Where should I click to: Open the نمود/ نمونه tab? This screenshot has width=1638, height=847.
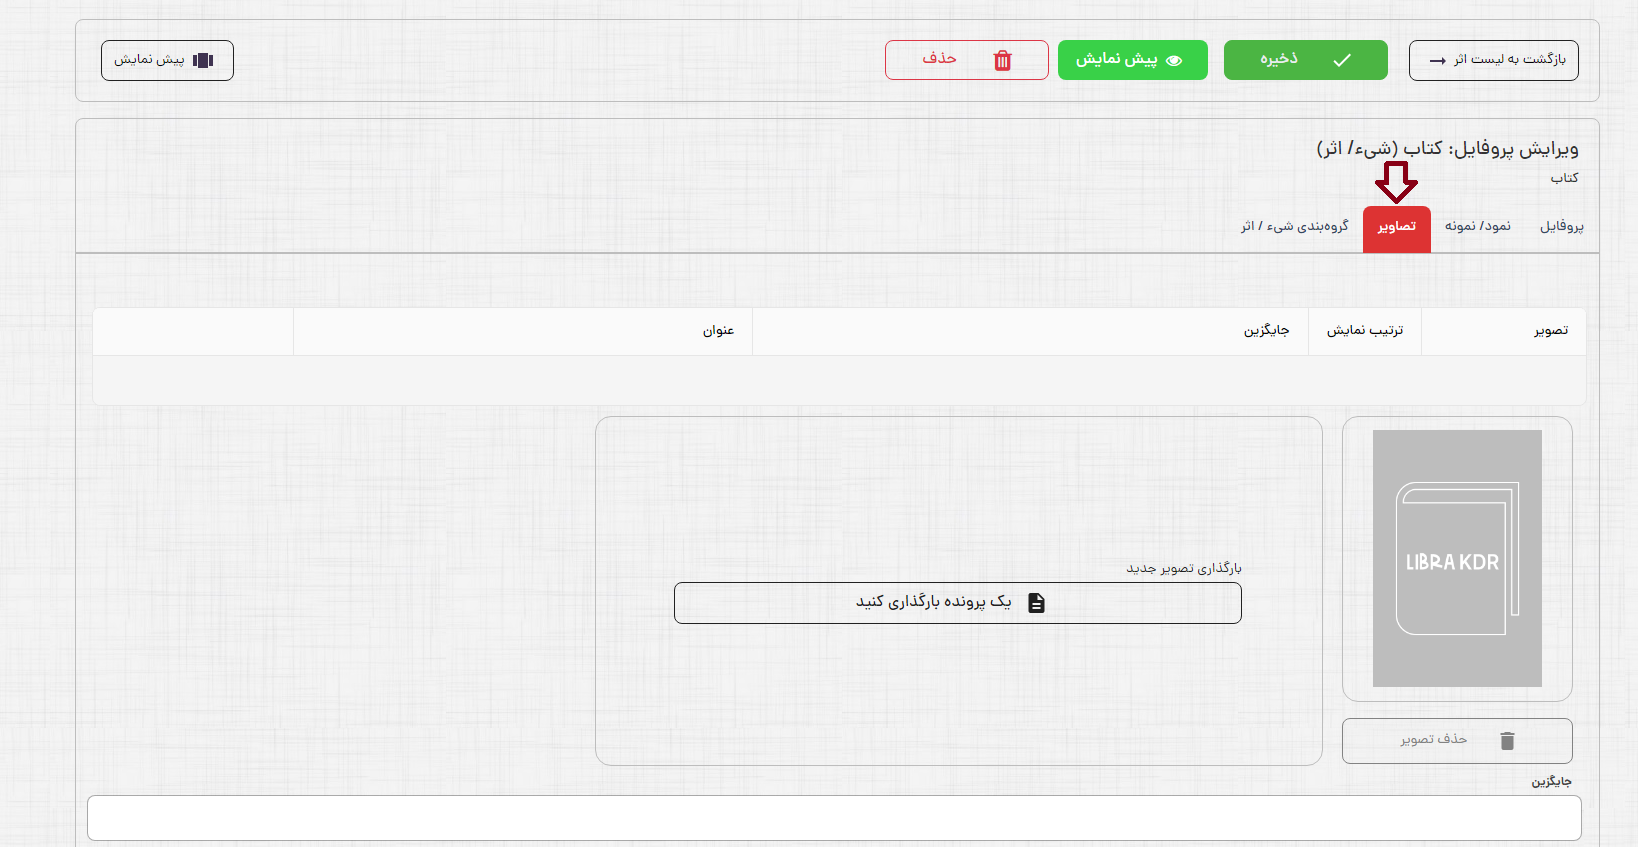1477,227
